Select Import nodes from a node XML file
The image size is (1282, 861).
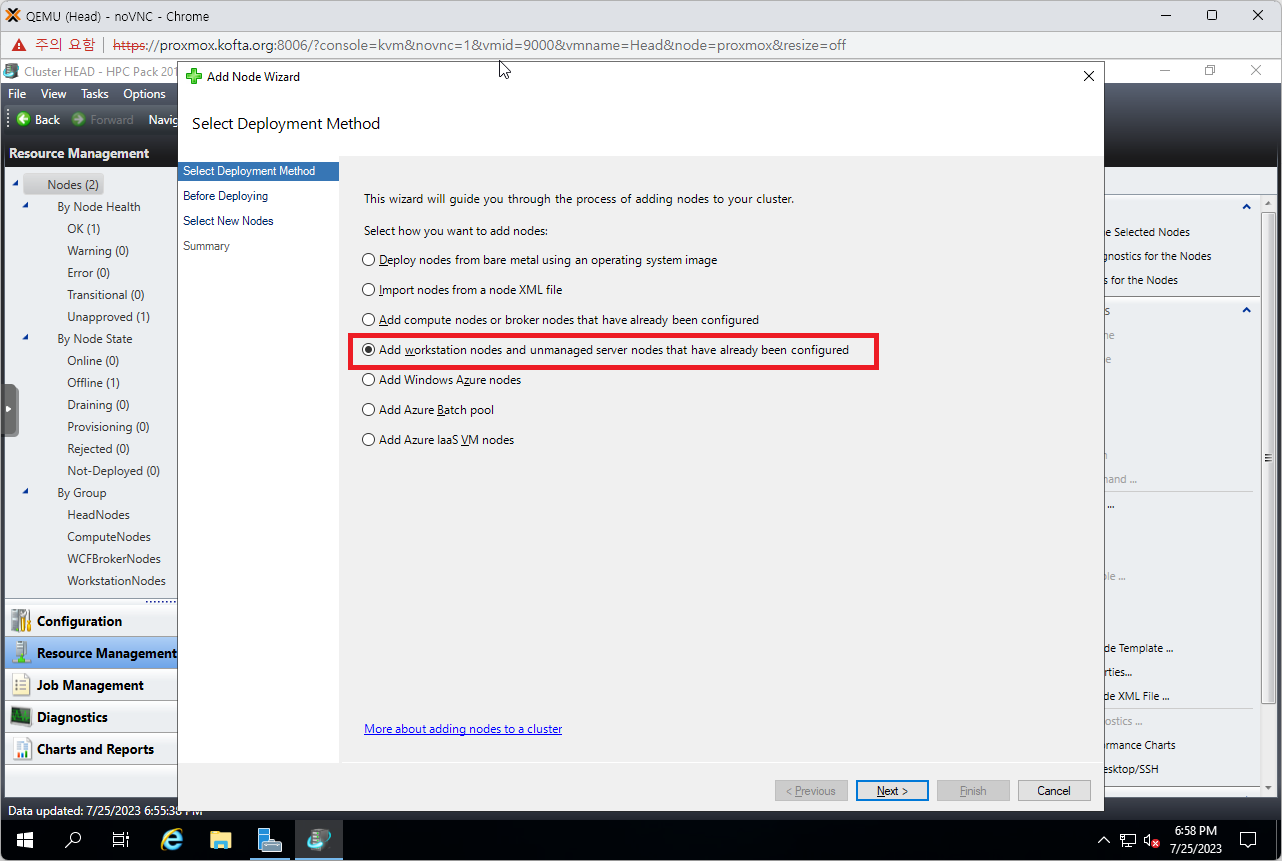point(369,290)
